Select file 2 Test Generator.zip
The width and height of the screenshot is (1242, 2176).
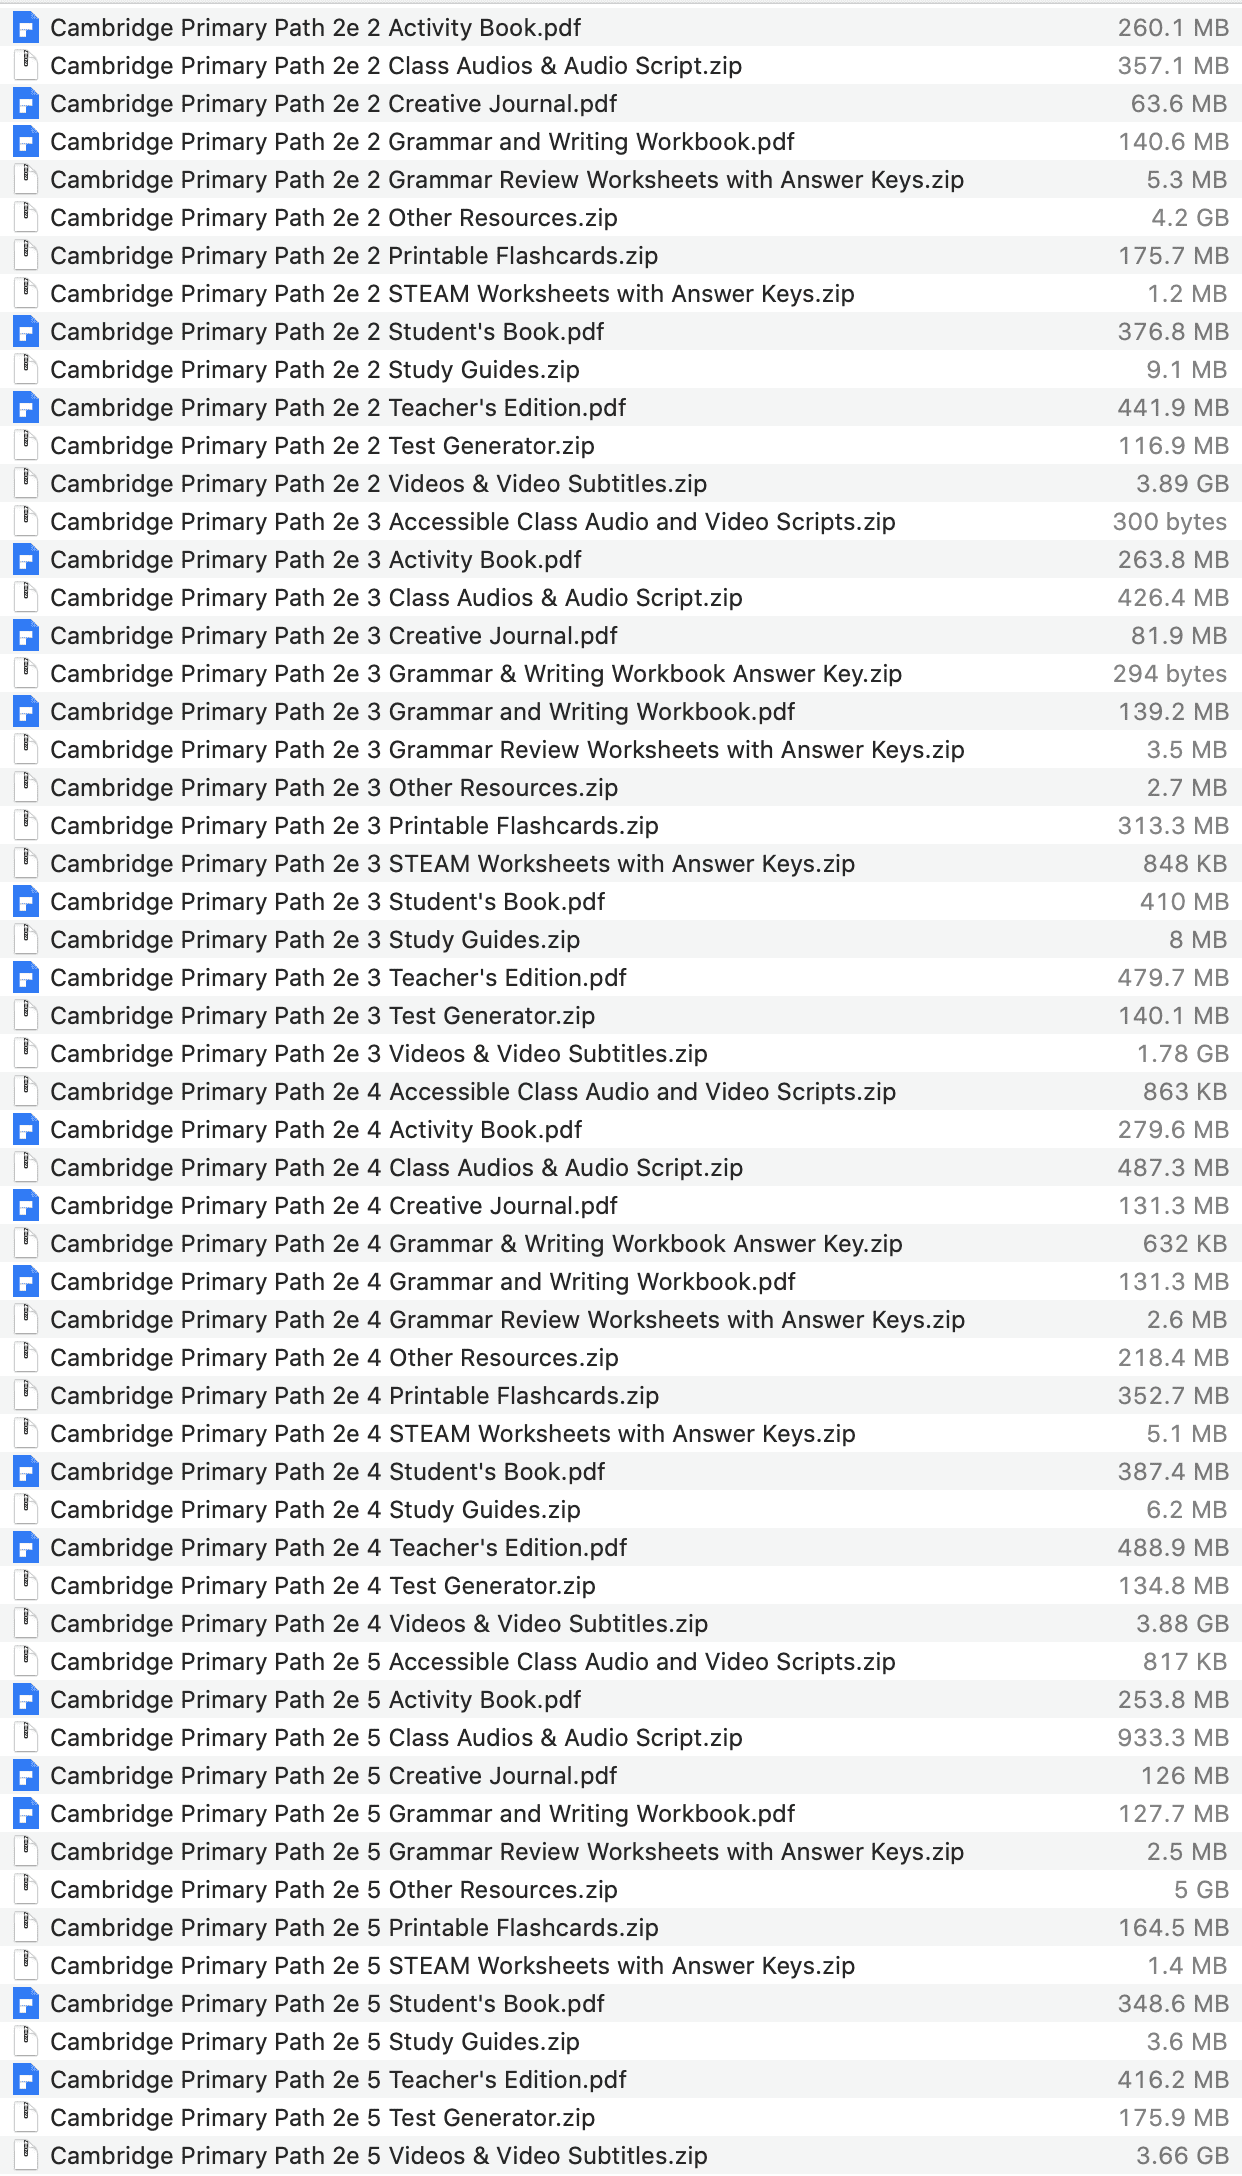[x=621, y=446]
